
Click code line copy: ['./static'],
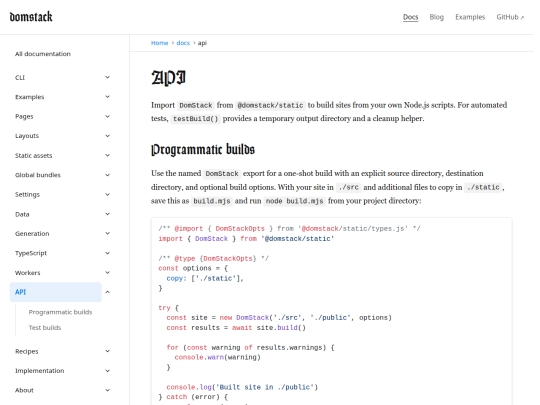coord(205,278)
